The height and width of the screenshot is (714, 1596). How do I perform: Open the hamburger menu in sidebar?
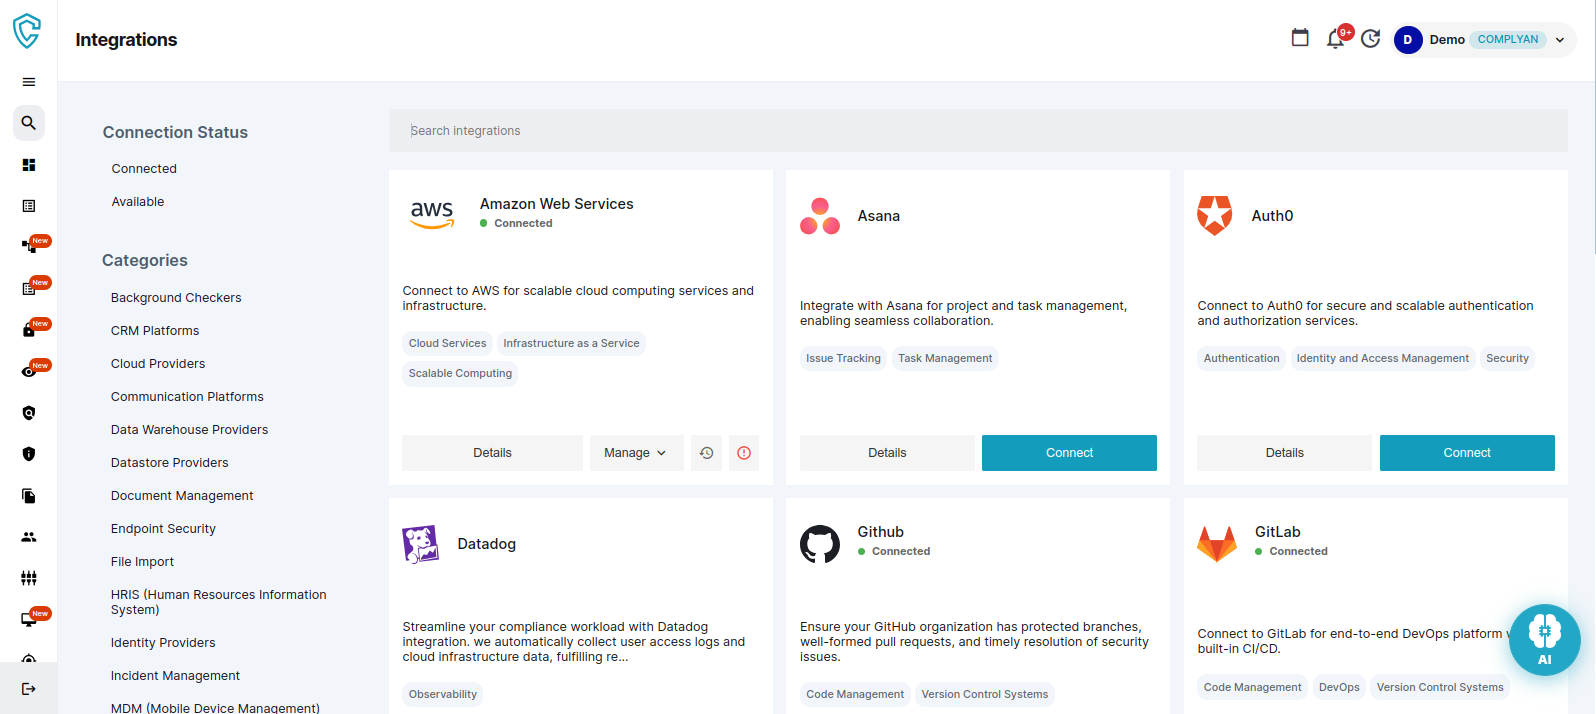29,82
